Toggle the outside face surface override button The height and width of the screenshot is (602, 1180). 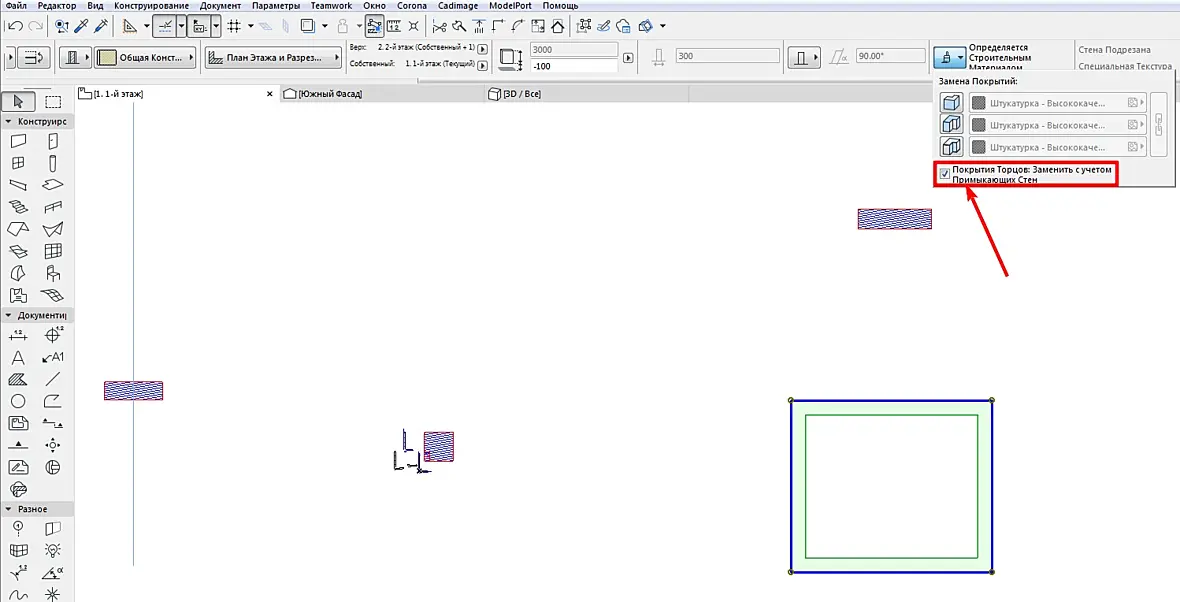952,103
